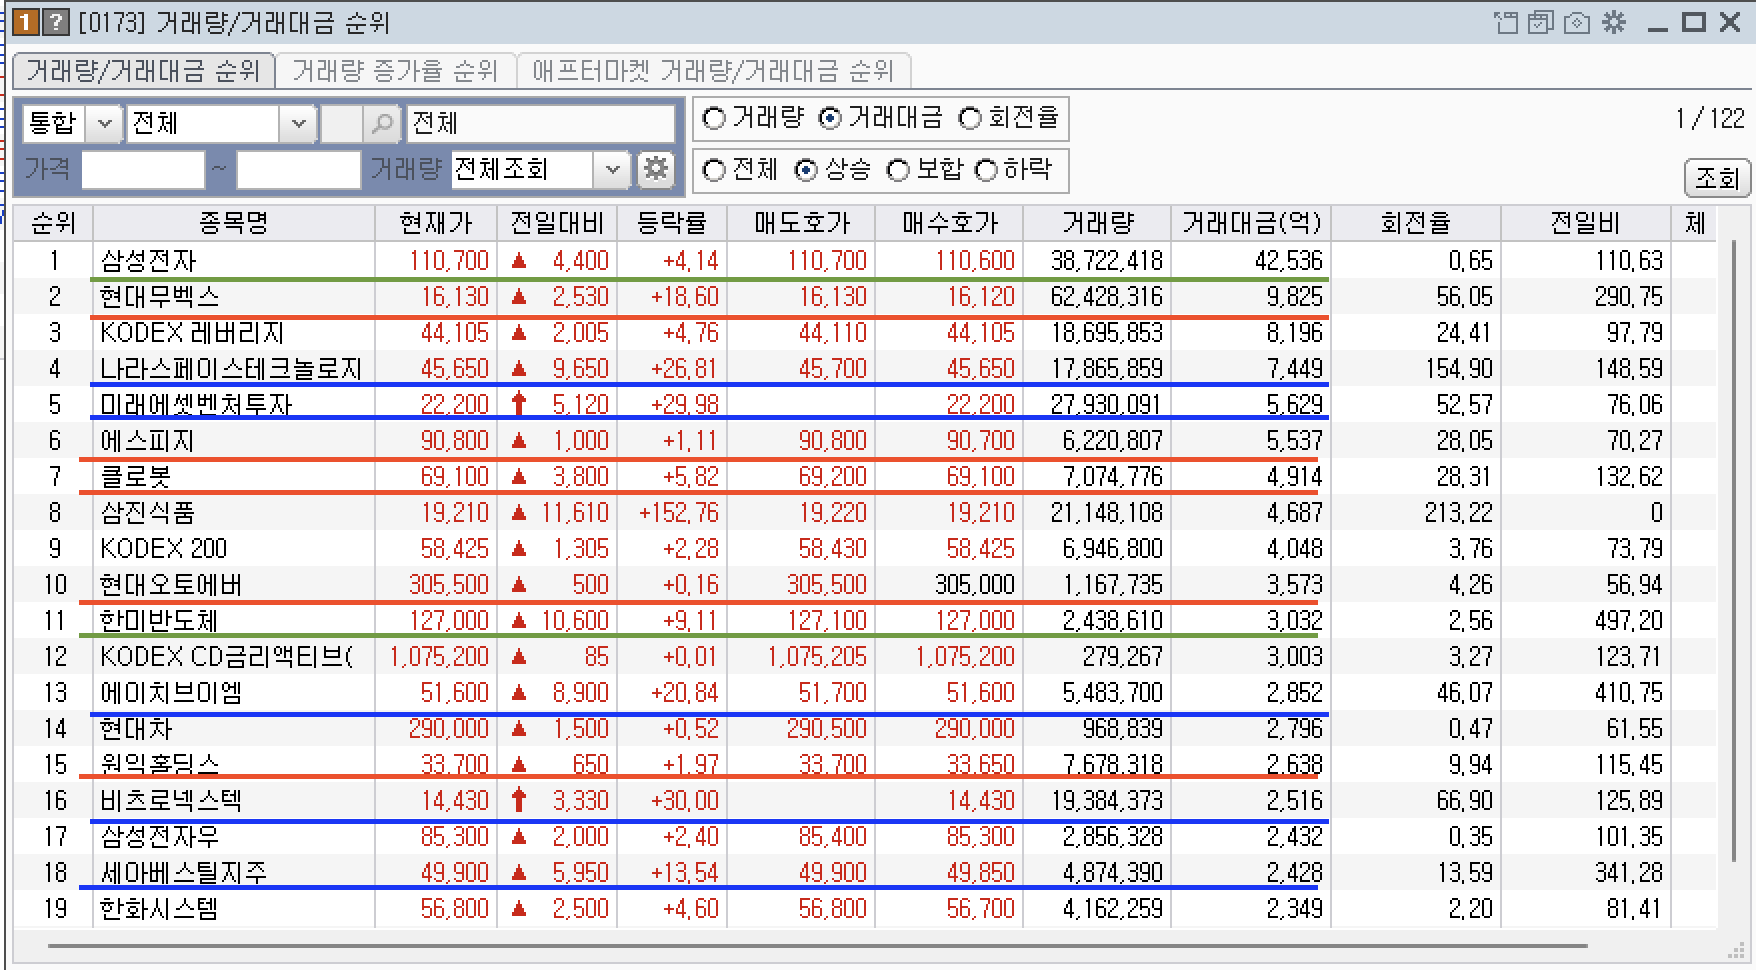Click the stock code input before magnifier
Image resolution: width=1756 pixels, height=970 pixels.
(341, 124)
